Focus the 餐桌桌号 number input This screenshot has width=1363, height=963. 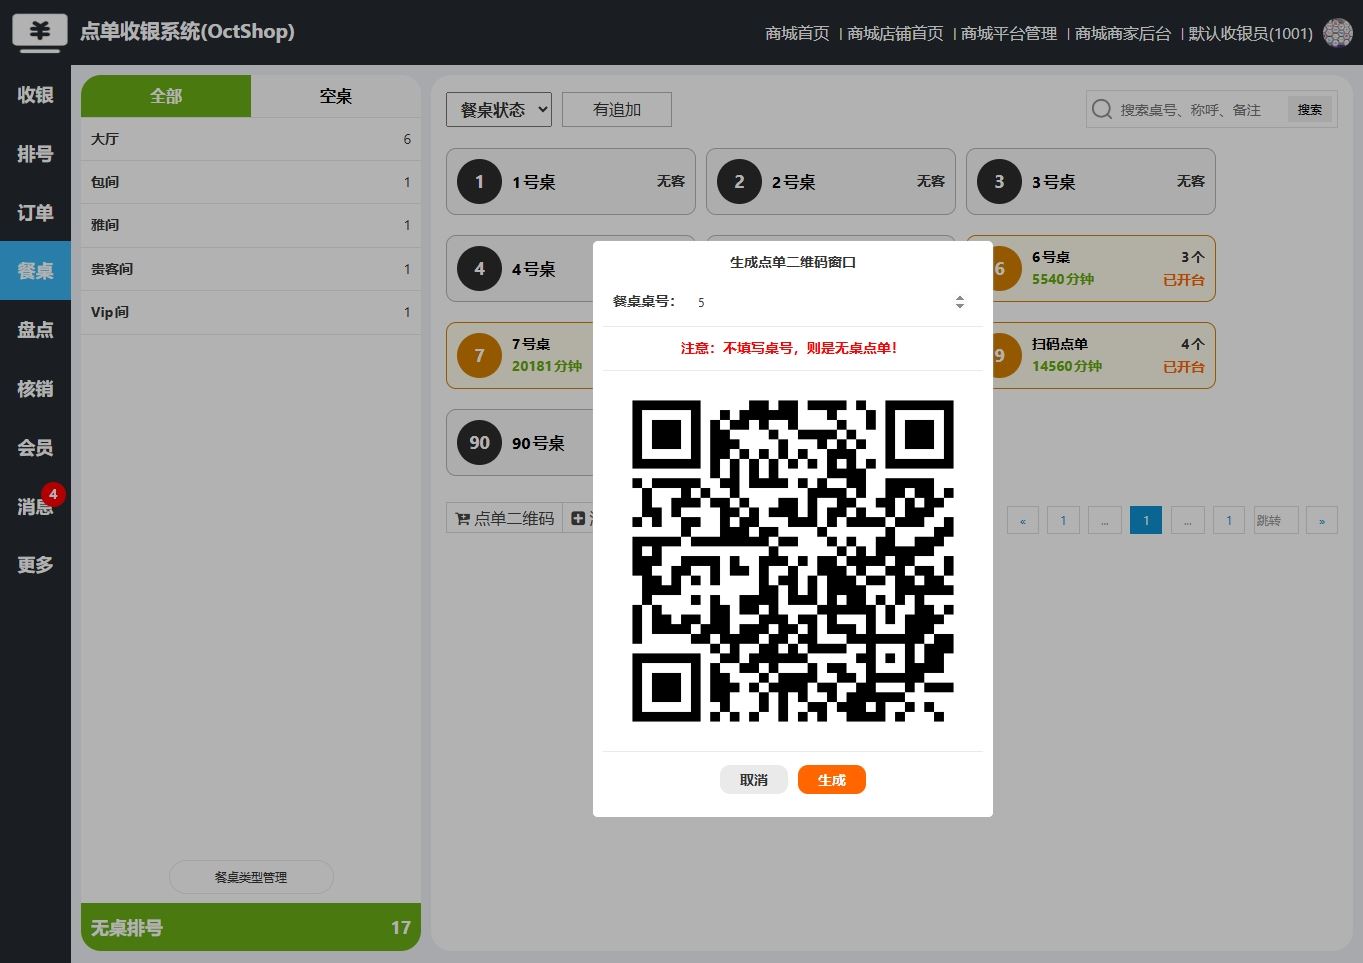pos(830,302)
